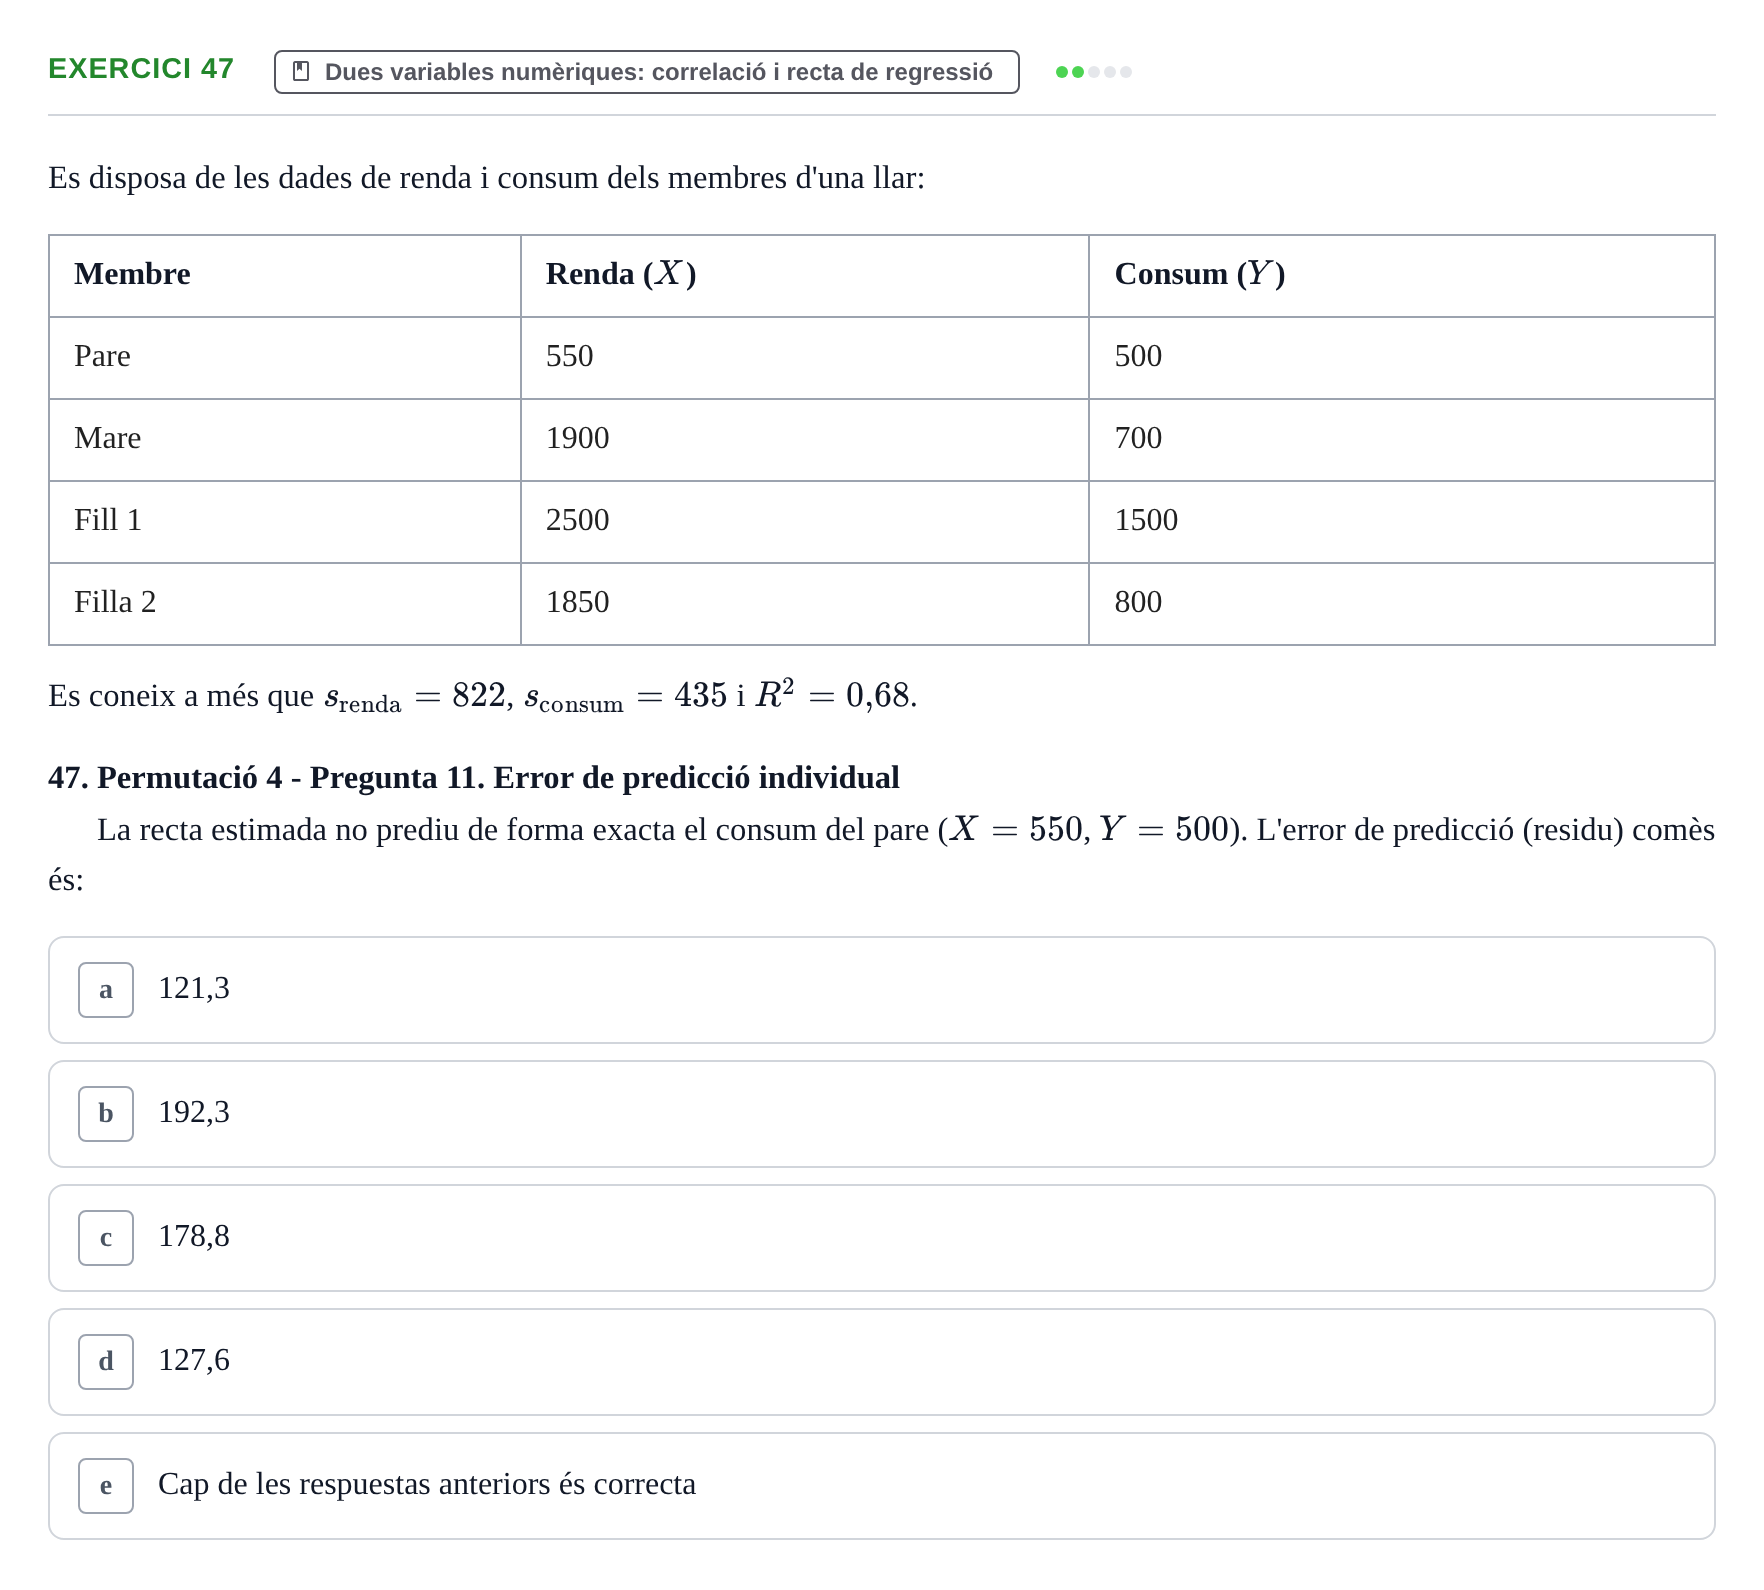1764x1590 pixels.
Task: Click the Fill 1 renda value 2500
Action: (x=577, y=520)
